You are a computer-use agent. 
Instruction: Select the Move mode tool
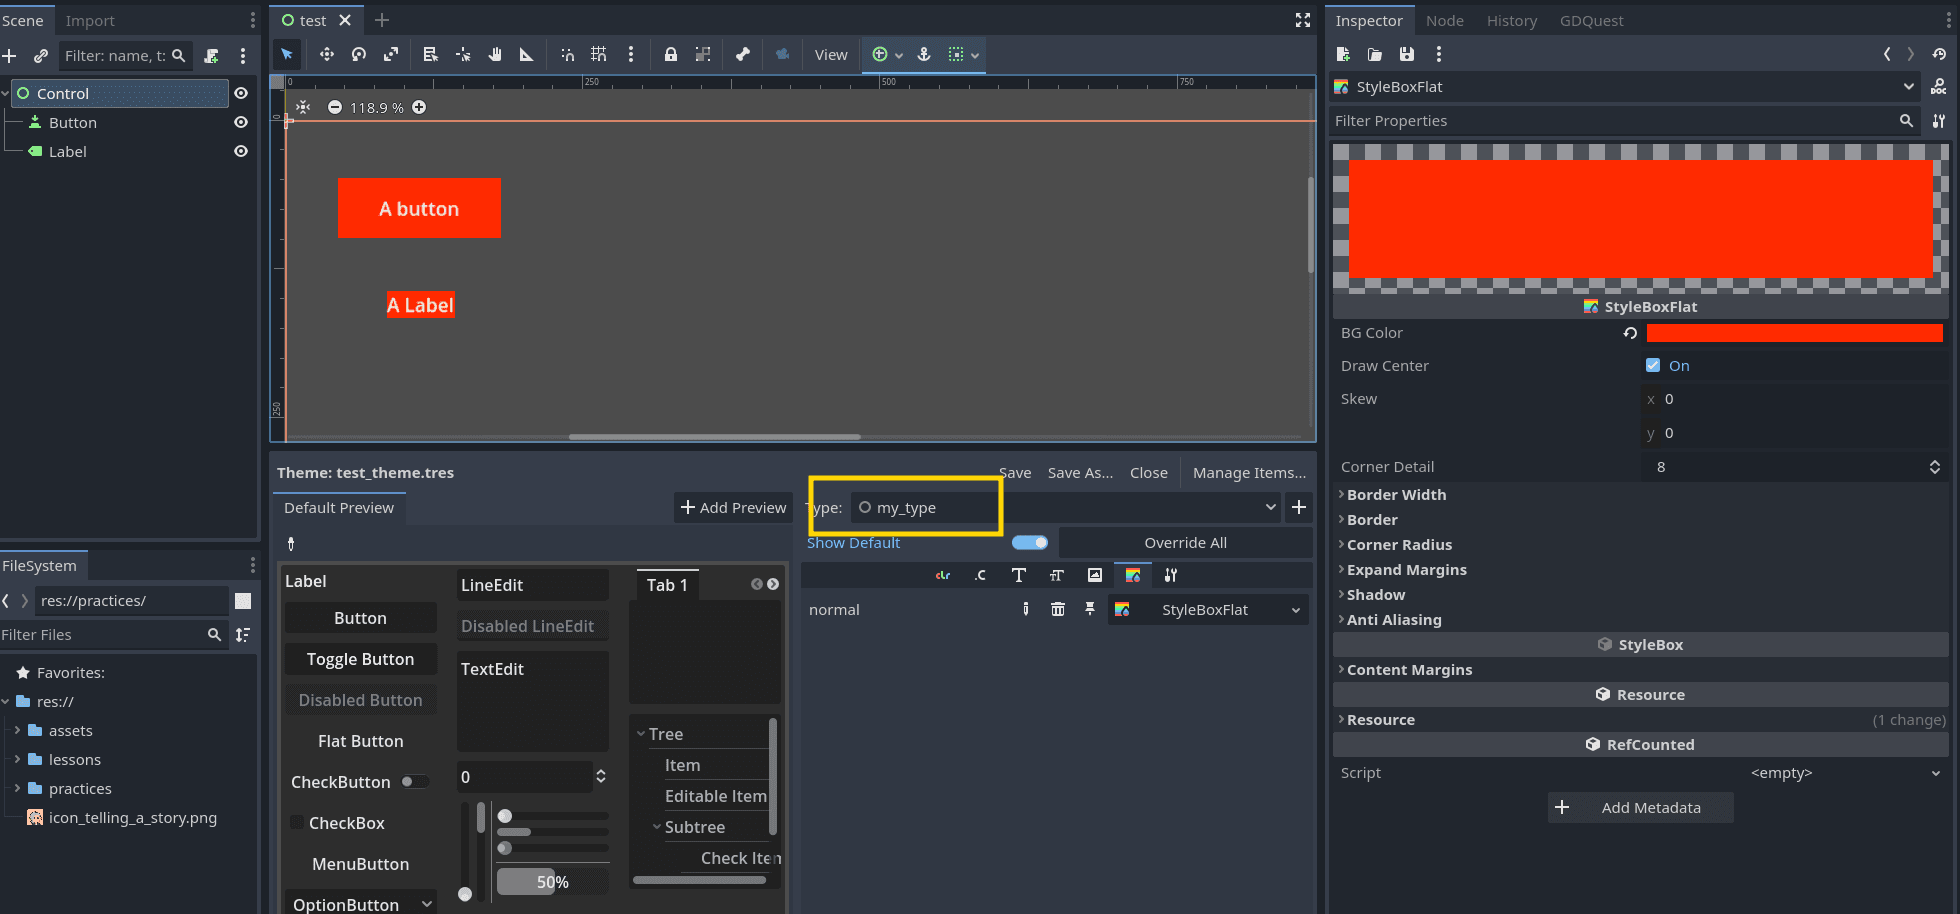(326, 54)
